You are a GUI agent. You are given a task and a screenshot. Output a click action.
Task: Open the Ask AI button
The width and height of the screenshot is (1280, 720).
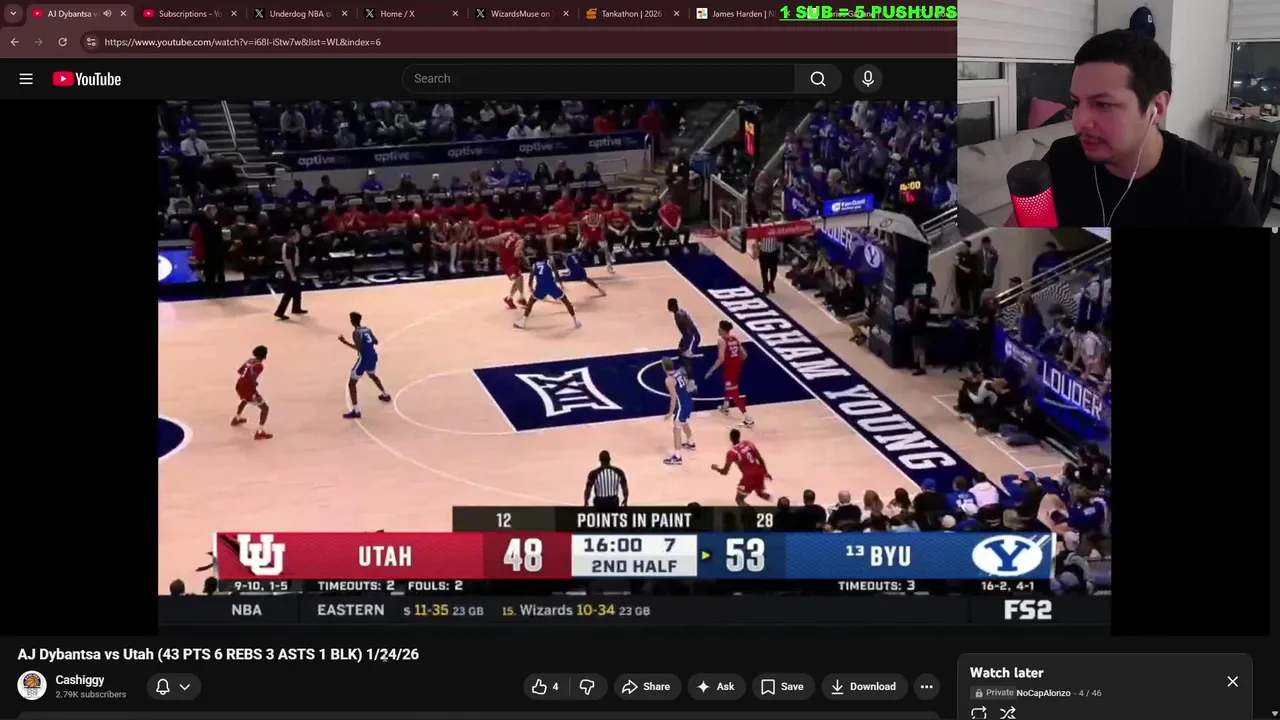coord(715,686)
